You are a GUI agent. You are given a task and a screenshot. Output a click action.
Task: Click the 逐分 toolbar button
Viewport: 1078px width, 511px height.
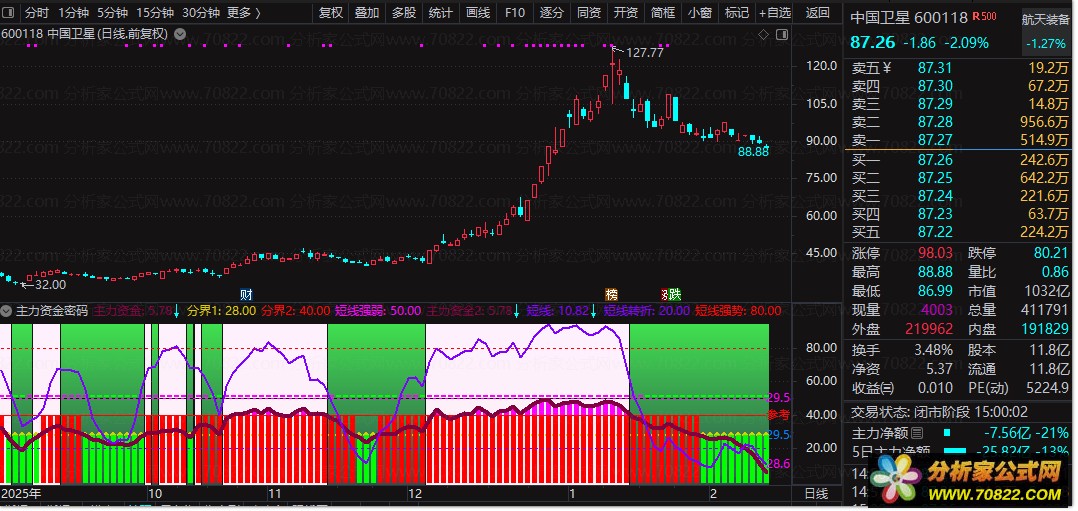click(x=551, y=12)
